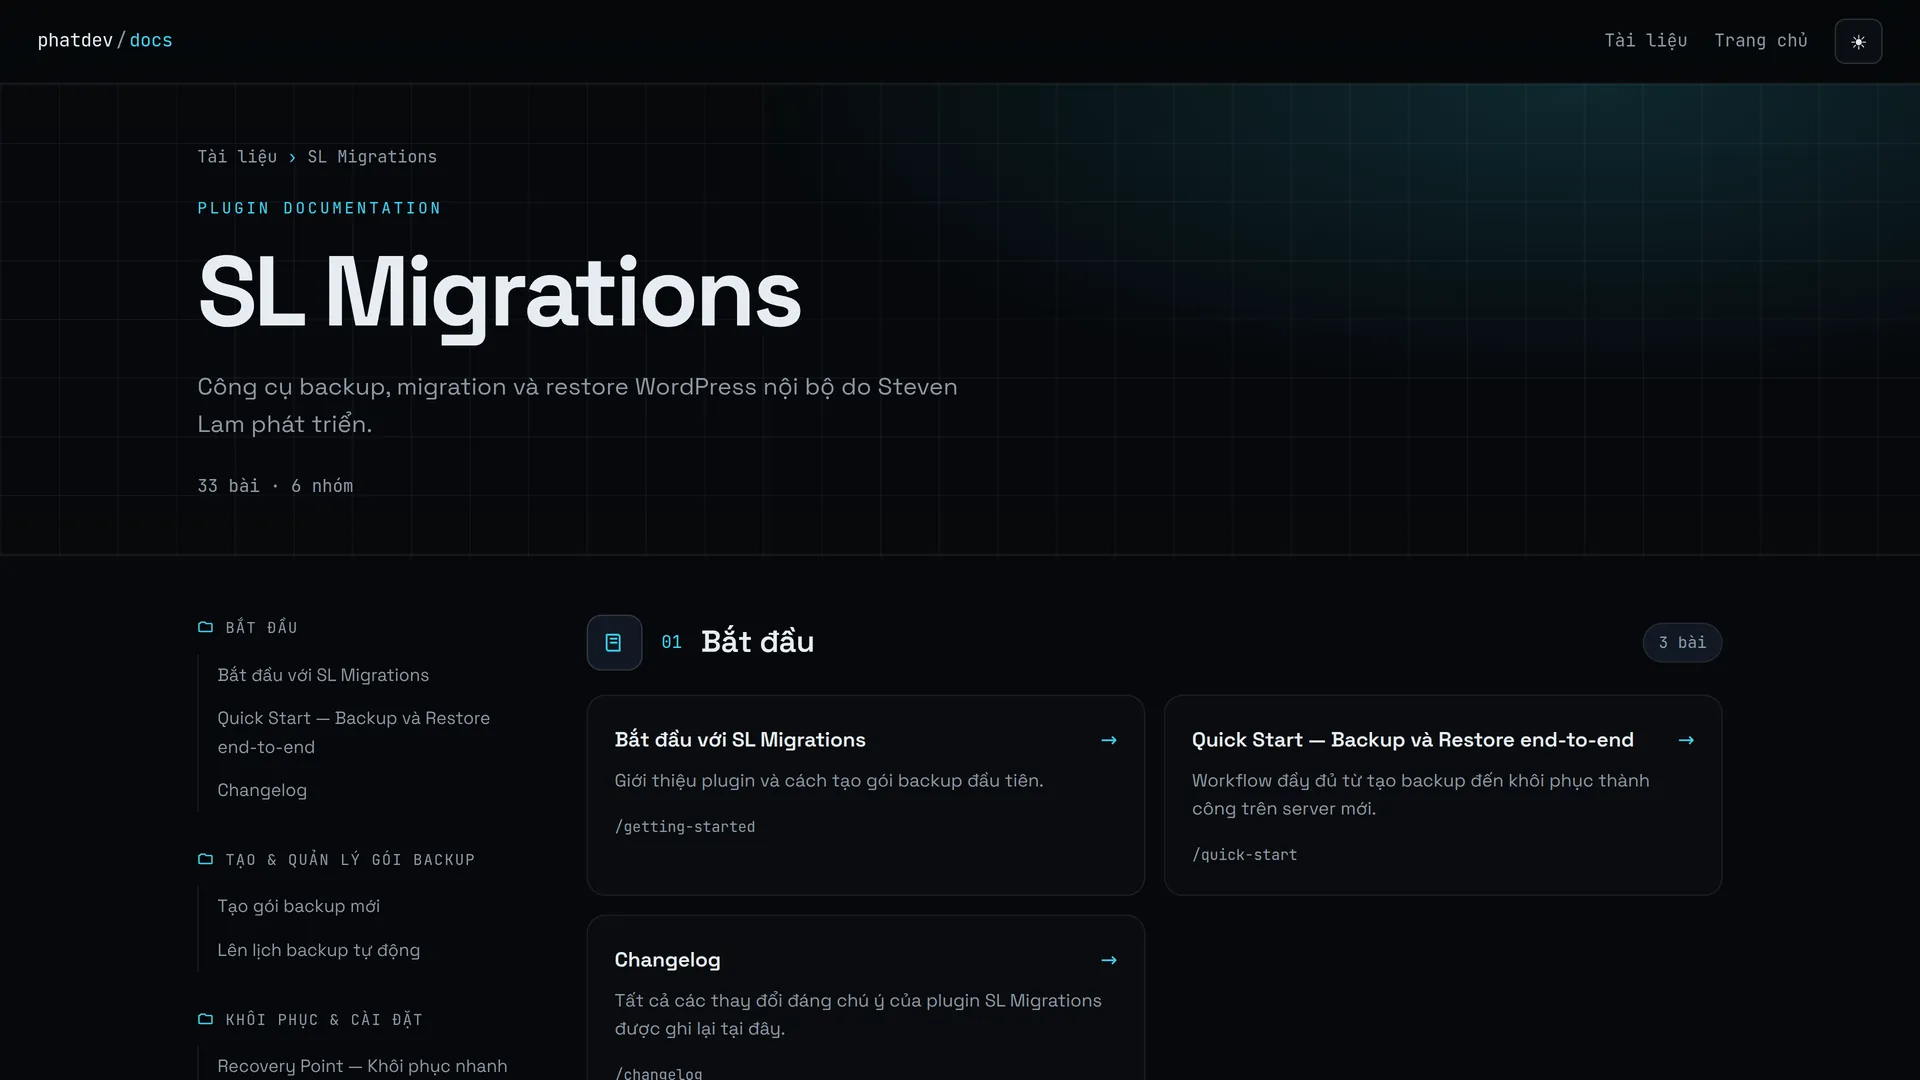The height and width of the screenshot is (1080, 1920).
Task: Click the PLUGIN DOCUMENTATION label
Action: pos(319,208)
